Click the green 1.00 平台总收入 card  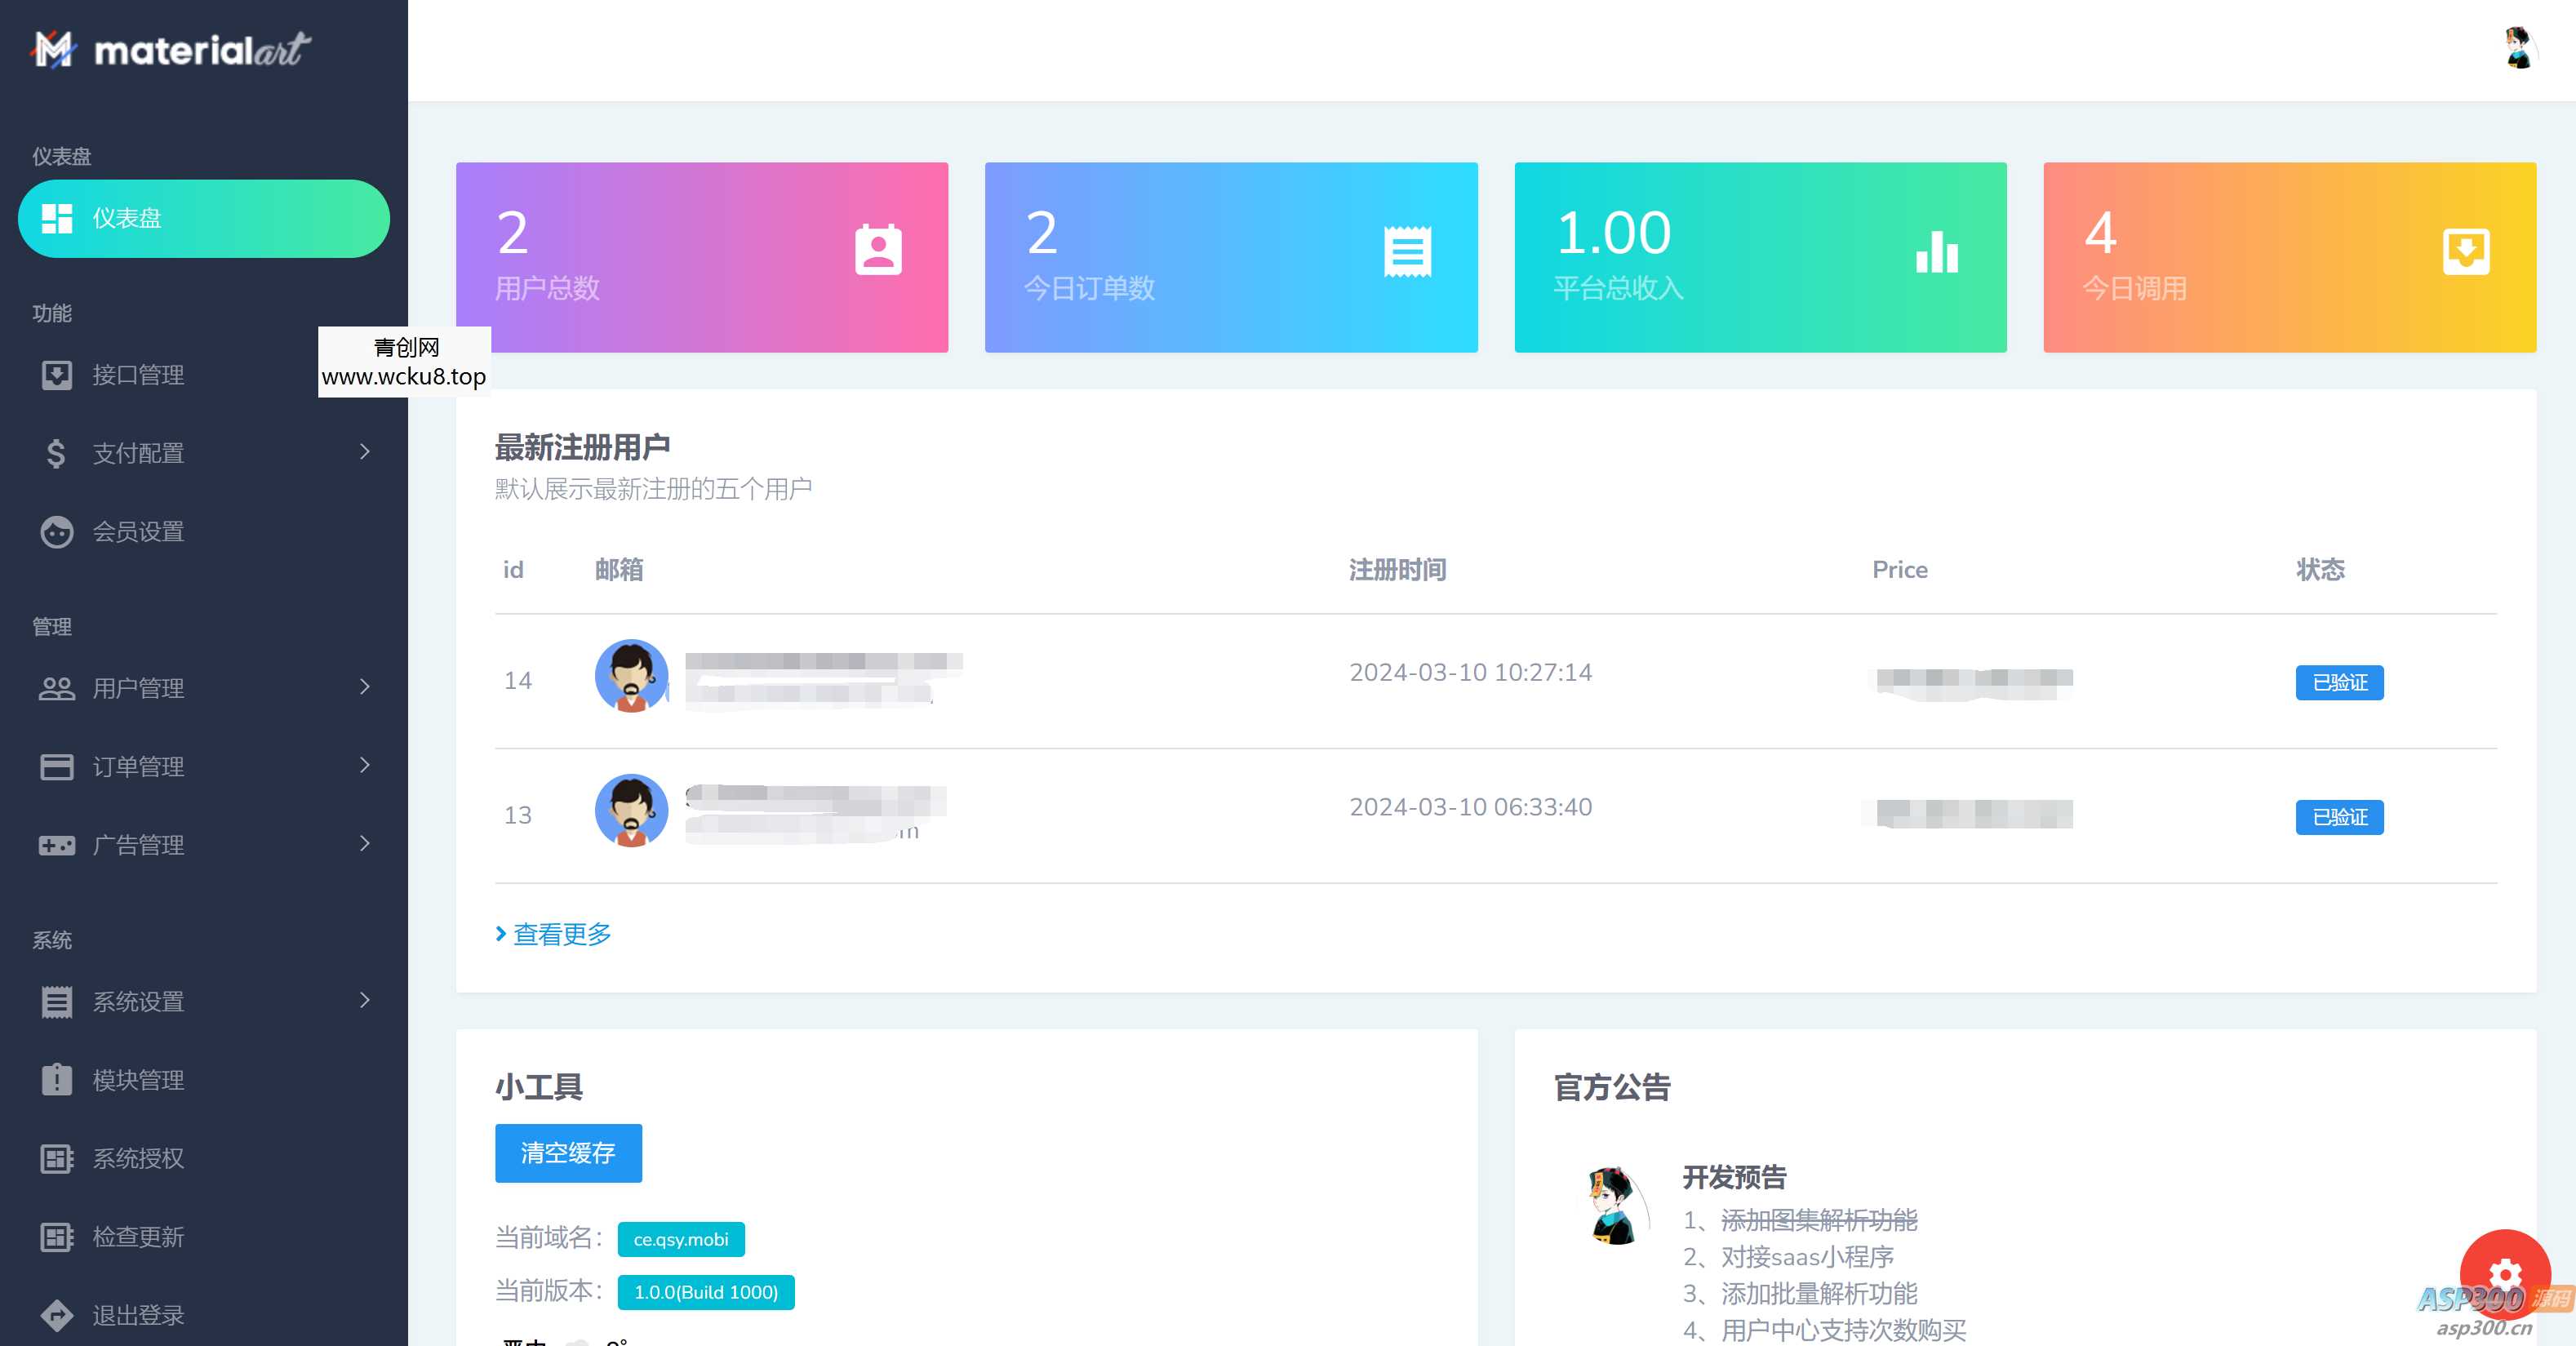click(x=1760, y=257)
